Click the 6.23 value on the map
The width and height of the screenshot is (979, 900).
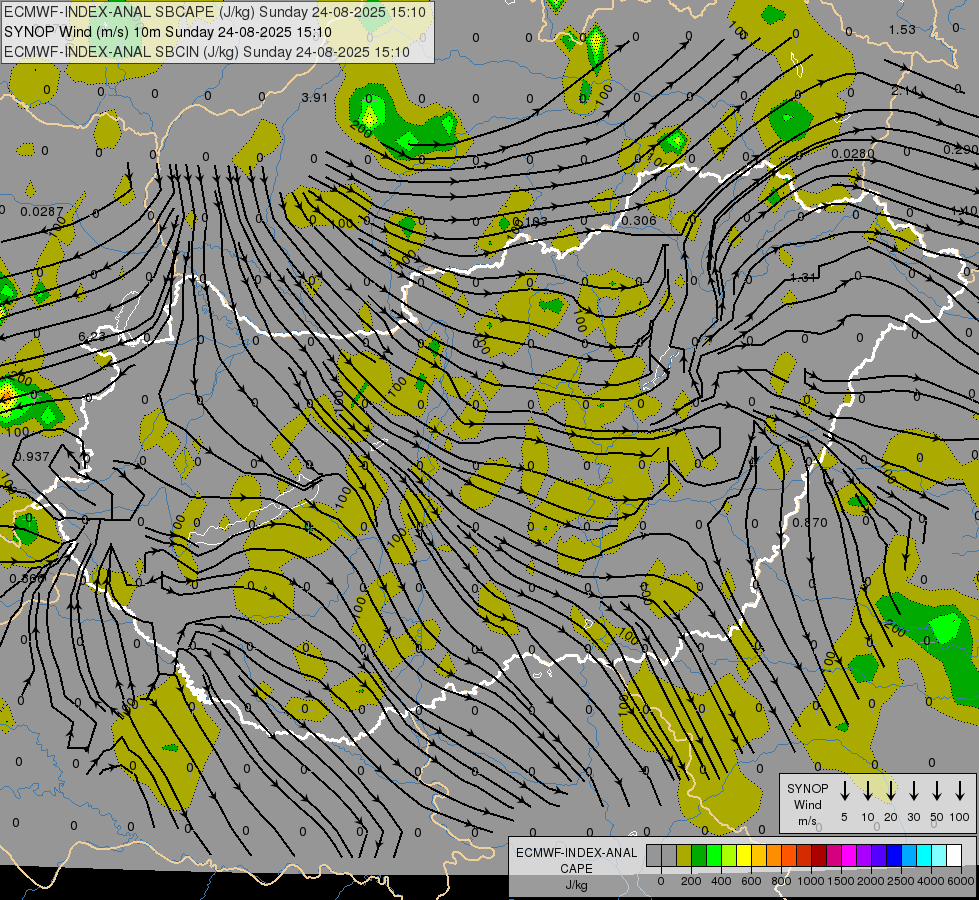(92, 337)
